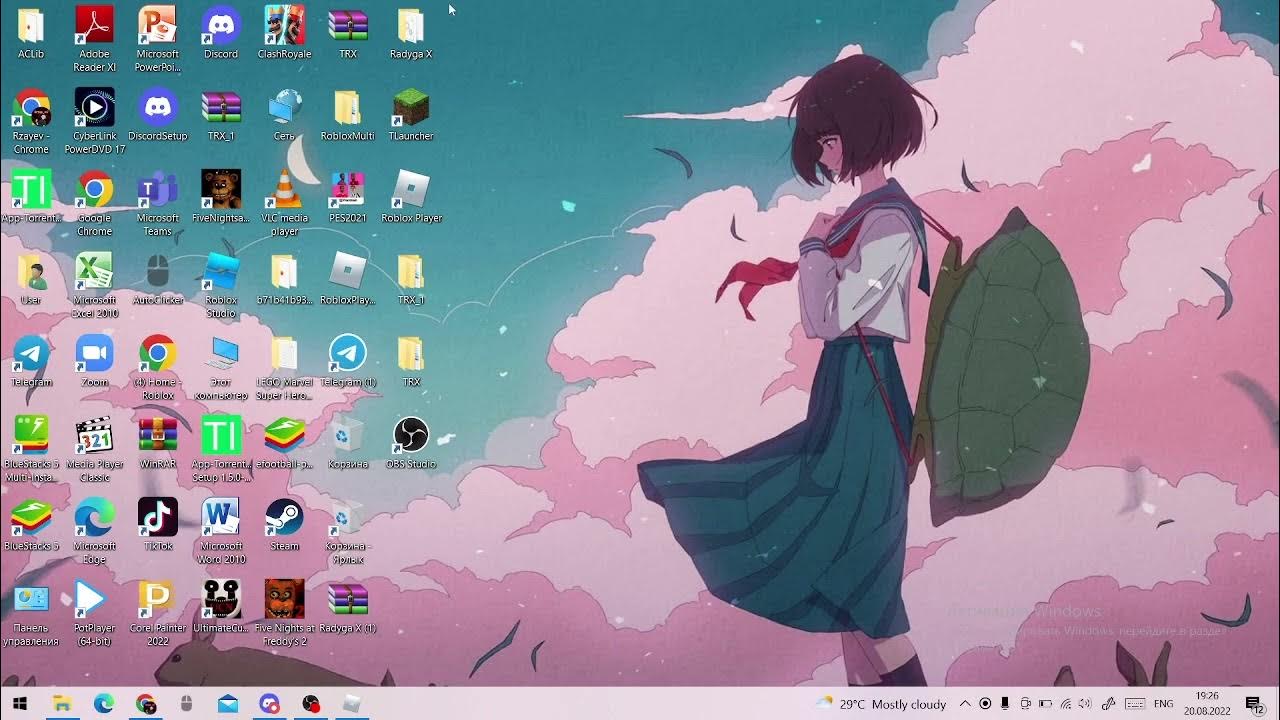Open BlueStacks 5 Multi-Instance Manager icon
Screen dimensions: 1280x720
pos(31,450)
